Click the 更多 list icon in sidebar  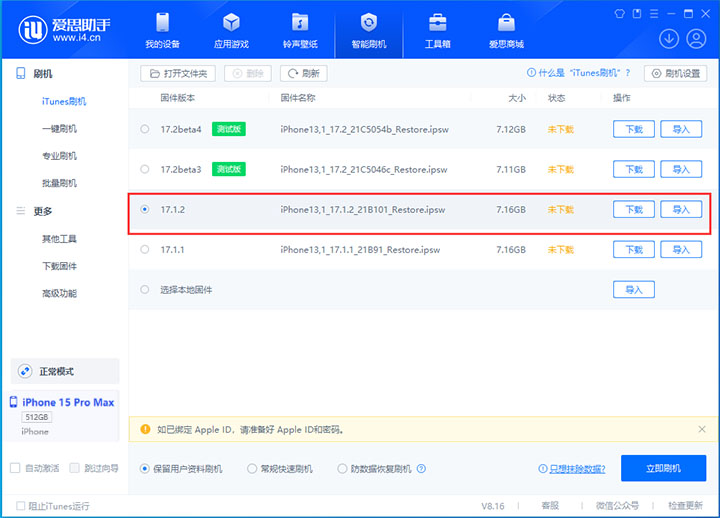[21, 211]
